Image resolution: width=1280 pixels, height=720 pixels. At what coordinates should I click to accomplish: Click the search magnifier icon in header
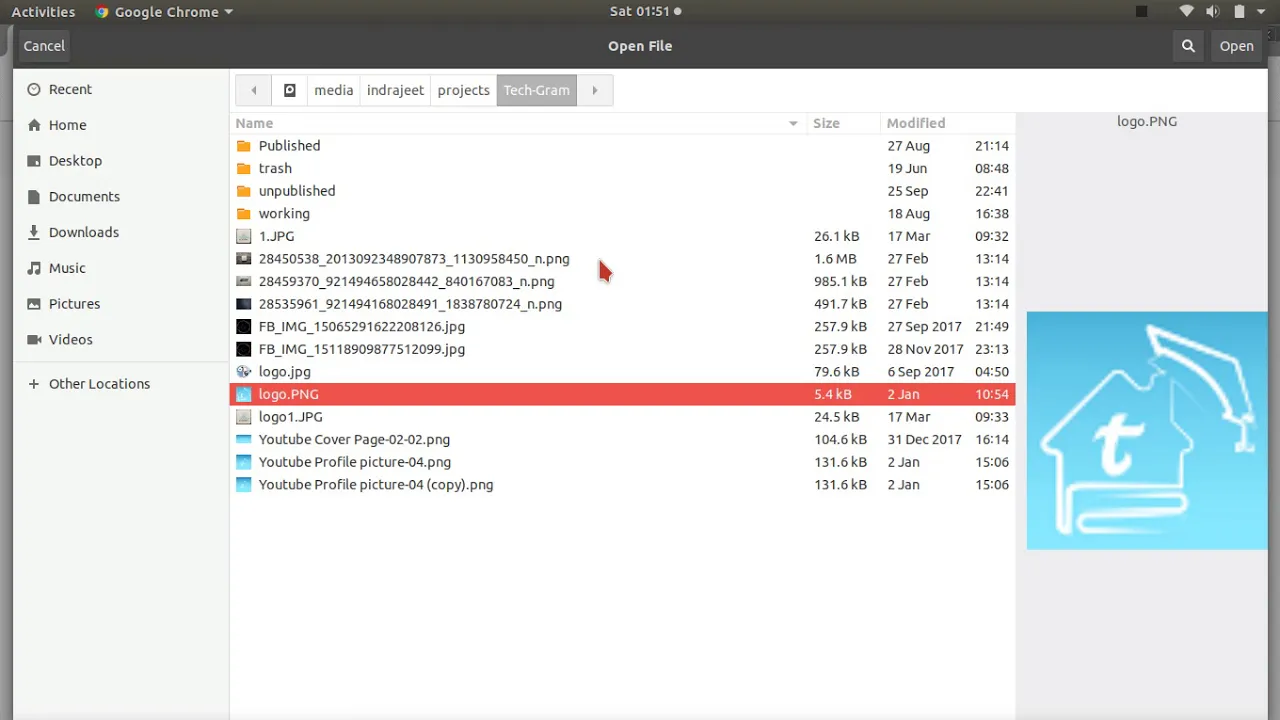click(x=1188, y=46)
